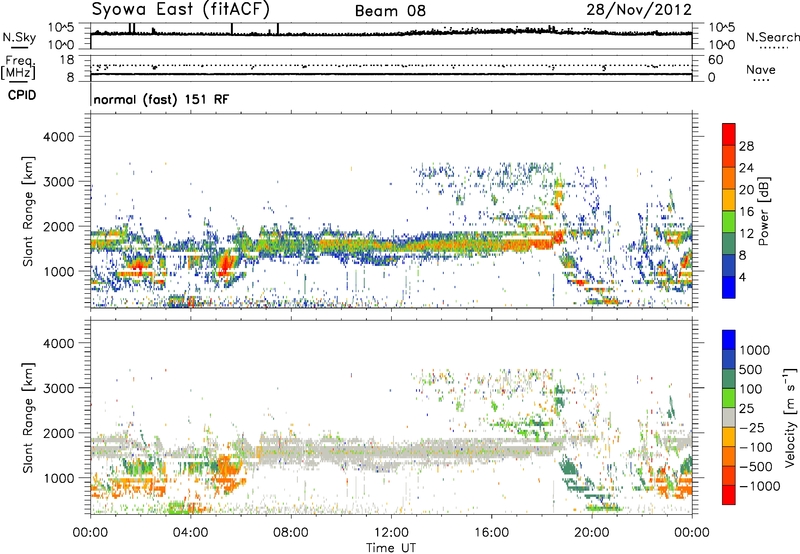Click the "12:00" time axis tick label
800x554 pixels.
[391, 533]
